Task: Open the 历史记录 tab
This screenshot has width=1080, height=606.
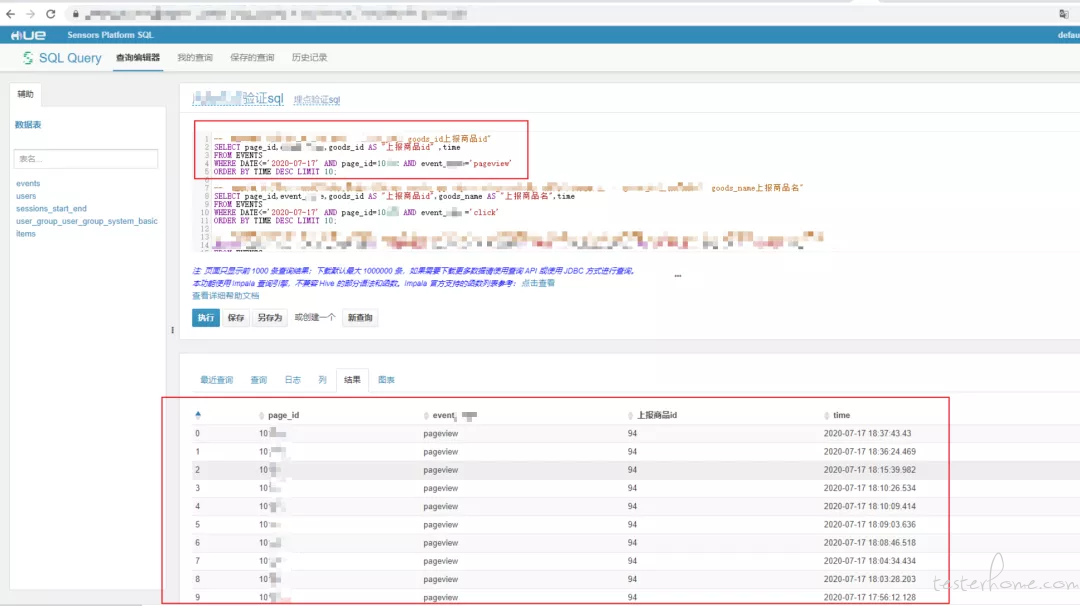Action: pos(309,58)
